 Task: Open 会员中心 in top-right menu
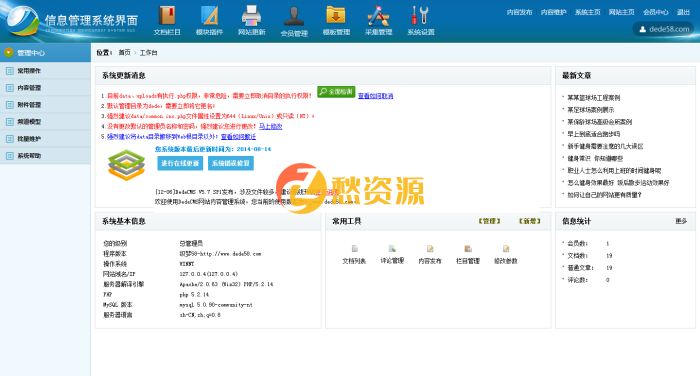click(655, 12)
